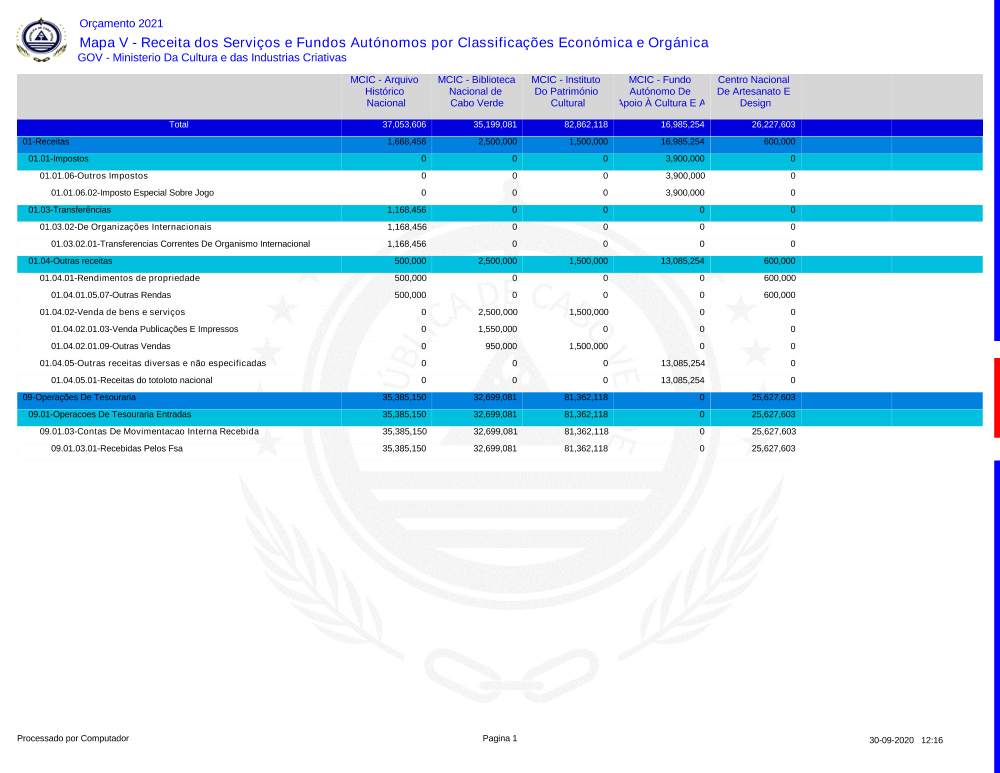Click the red marker on the right edge
This screenshot has width=1000, height=773.
tap(996, 397)
